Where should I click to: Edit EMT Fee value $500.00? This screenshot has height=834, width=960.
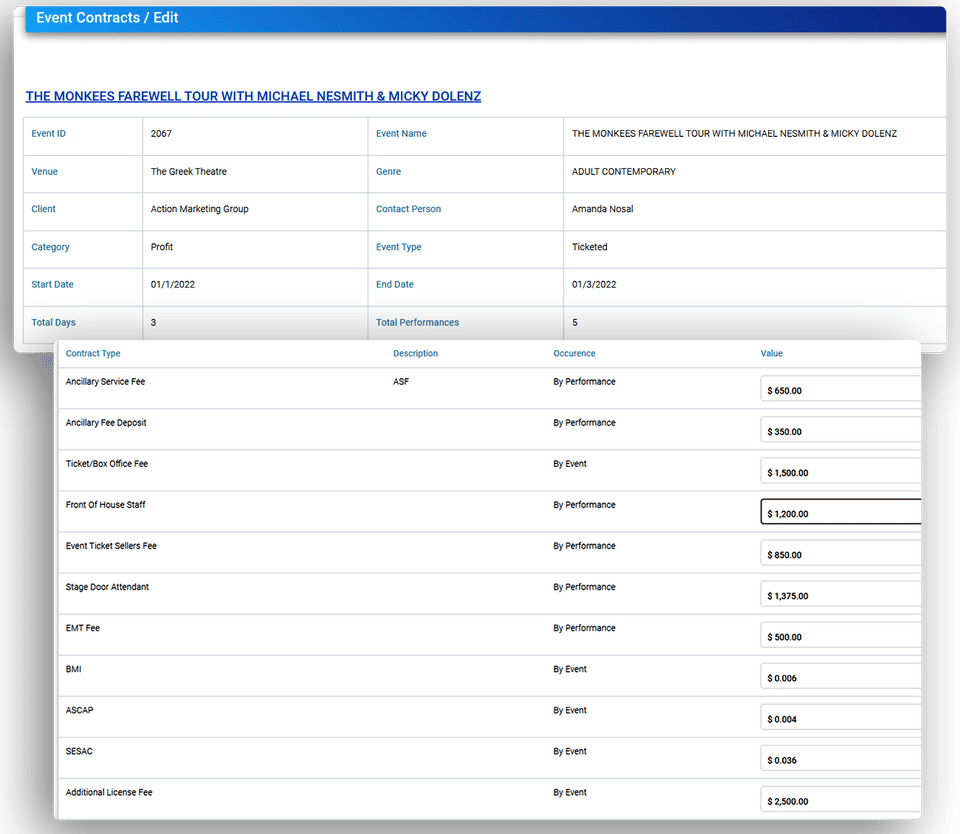(841, 635)
